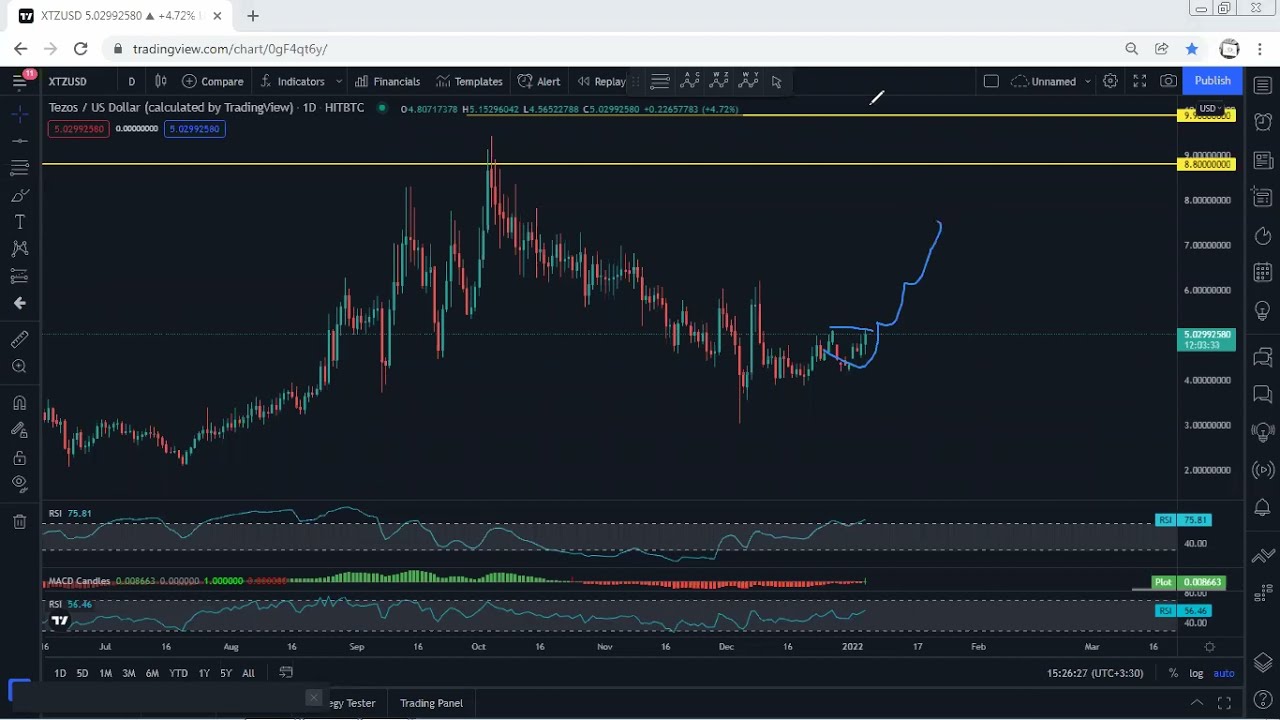Toggle lock all drawing tools
Screen dimensions: 1280x720
coord(19,457)
